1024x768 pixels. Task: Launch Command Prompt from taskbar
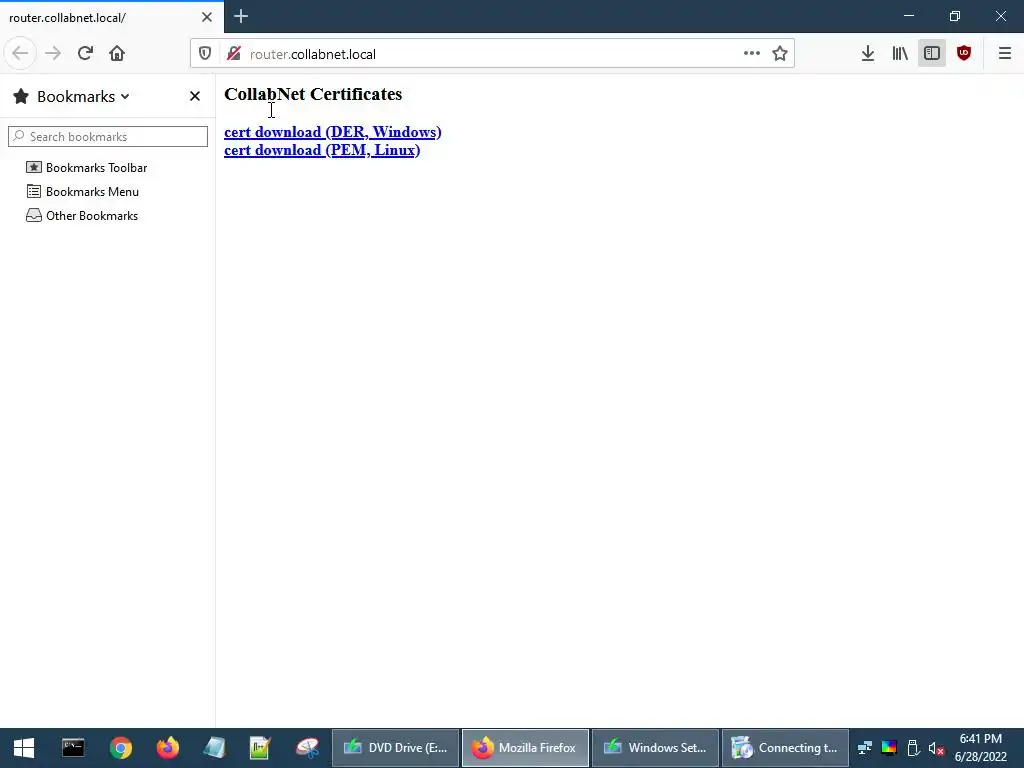(73, 748)
